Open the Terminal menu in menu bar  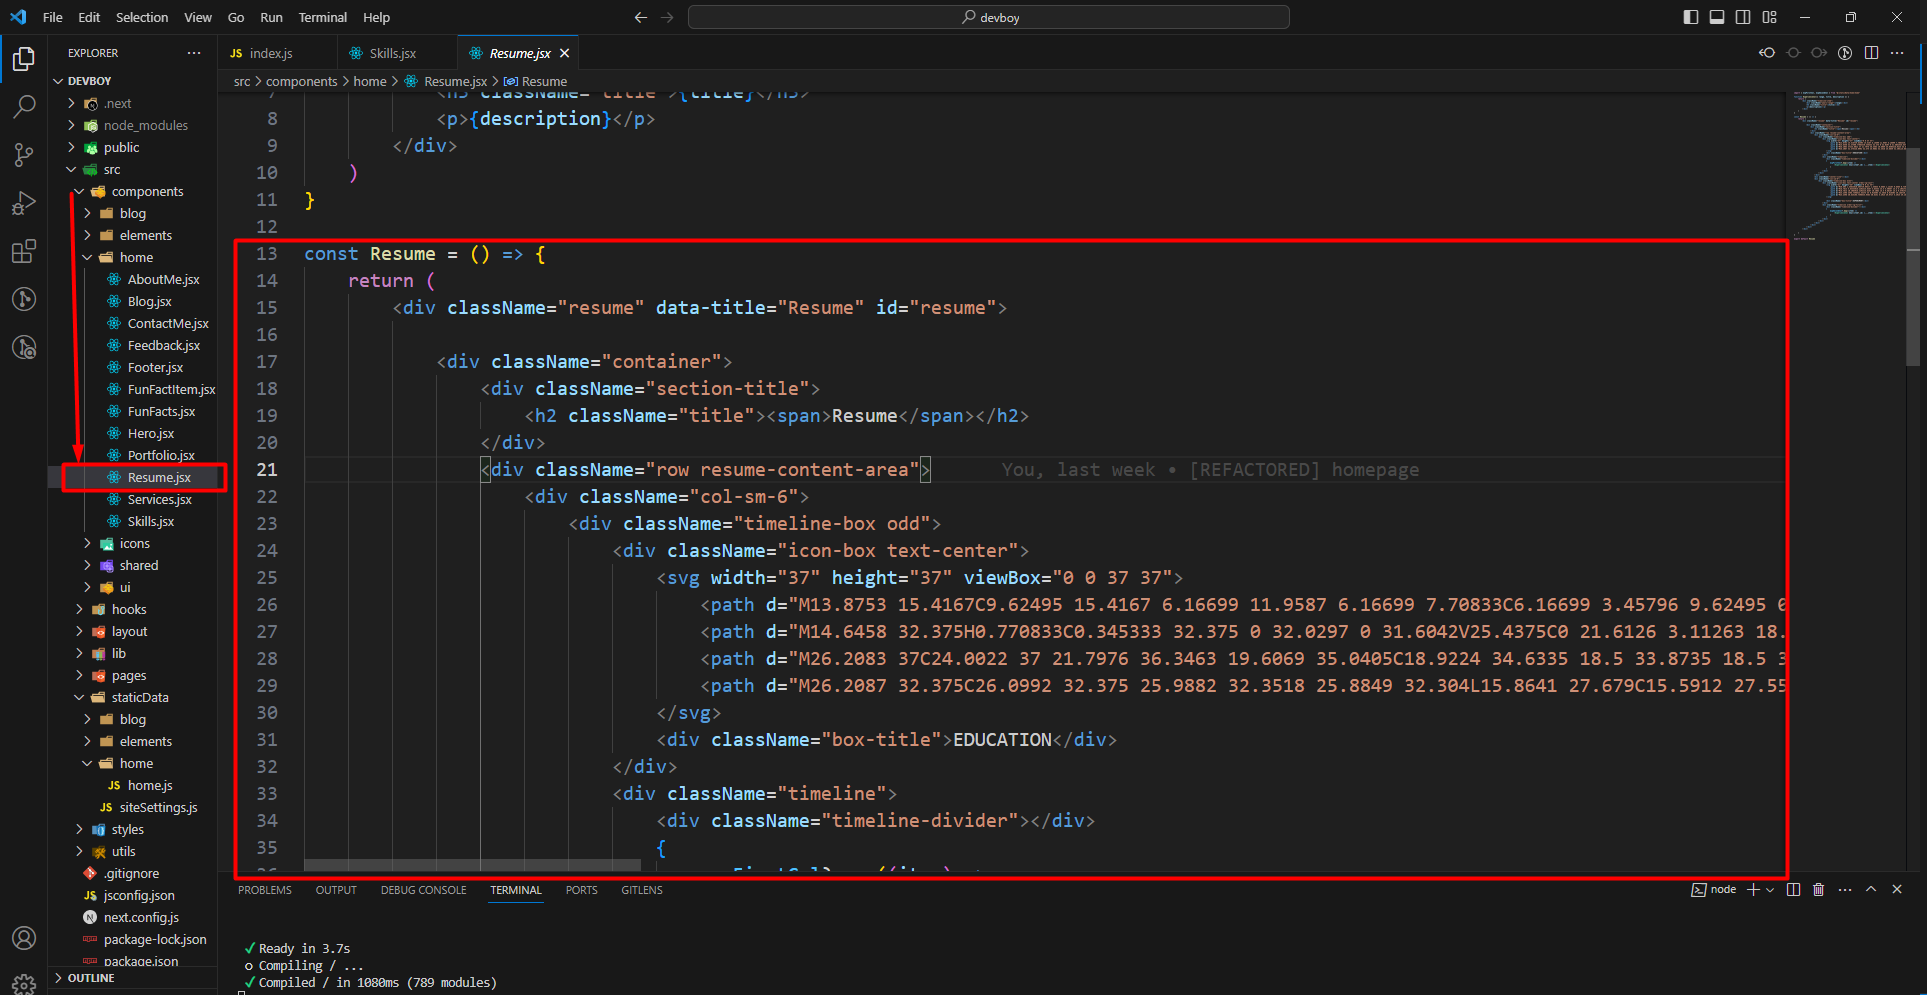tap(322, 17)
